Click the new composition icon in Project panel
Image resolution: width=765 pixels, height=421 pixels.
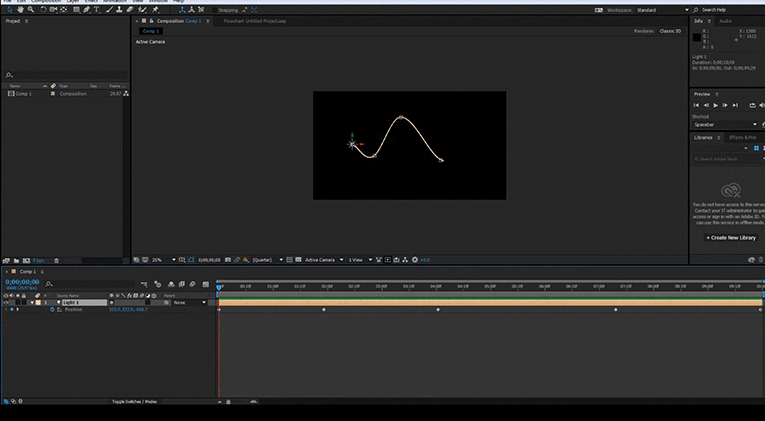(26, 261)
